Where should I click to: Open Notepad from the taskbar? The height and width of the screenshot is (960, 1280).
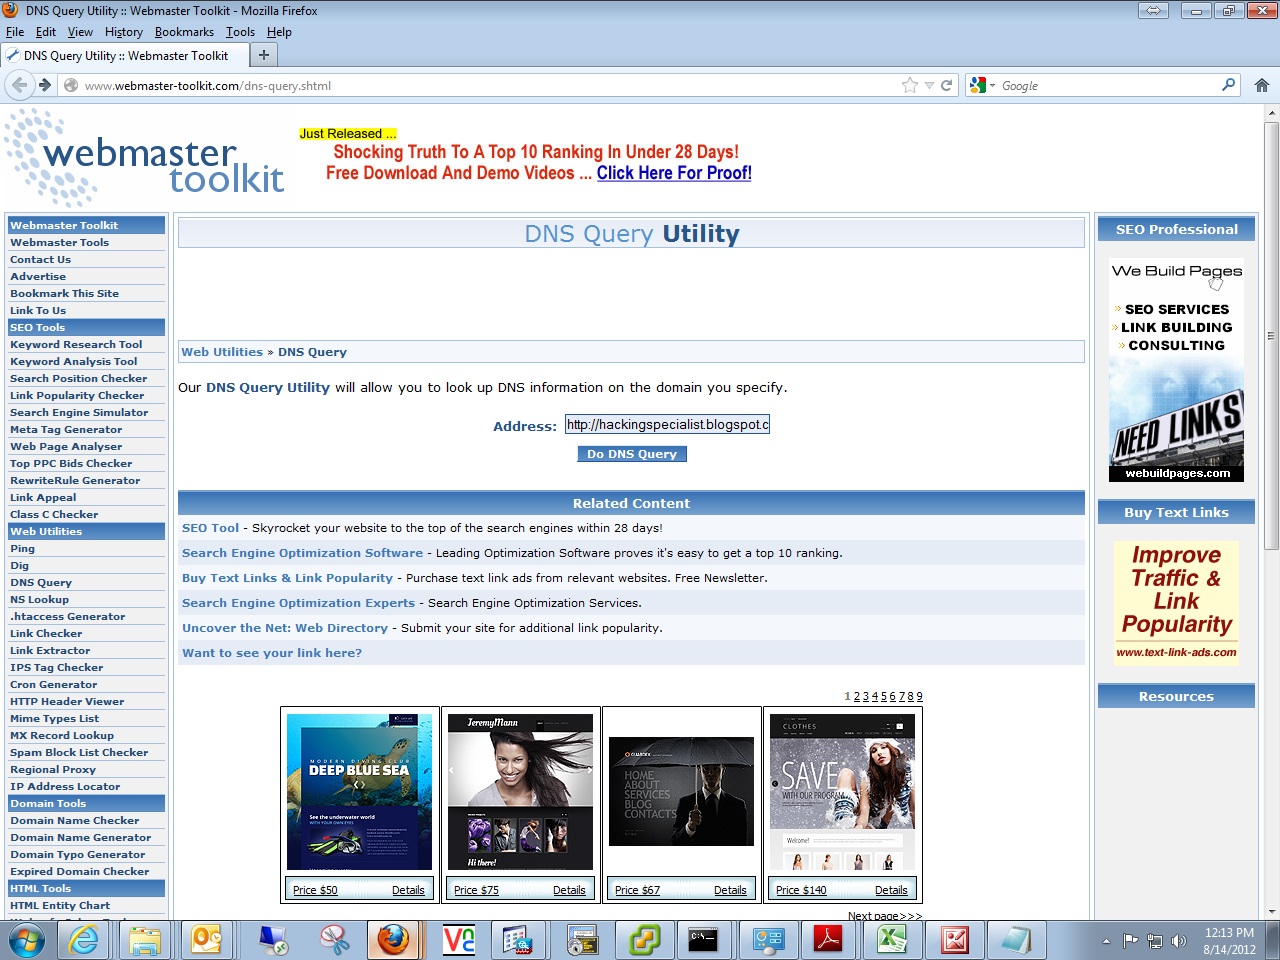pos(1015,940)
